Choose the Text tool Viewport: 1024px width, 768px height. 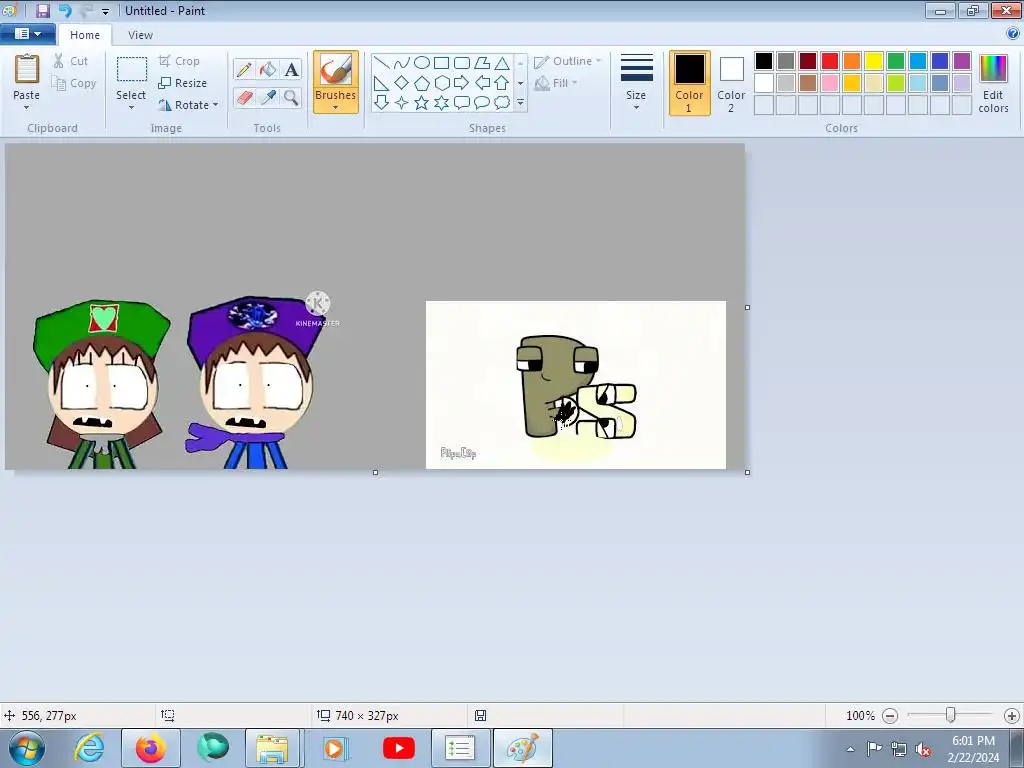click(291, 69)
